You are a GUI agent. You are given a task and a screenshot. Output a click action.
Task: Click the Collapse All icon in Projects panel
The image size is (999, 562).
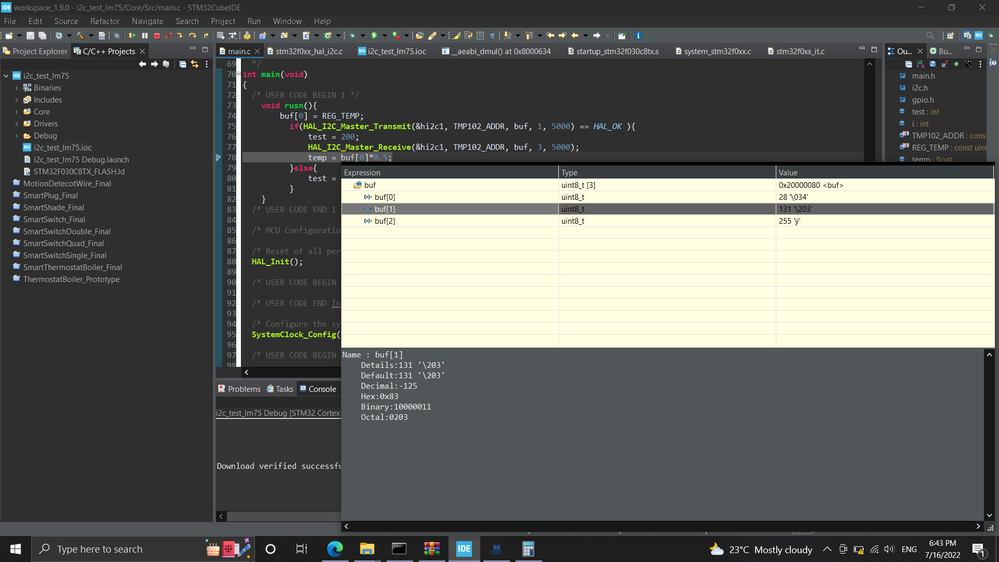pos(182,64)
